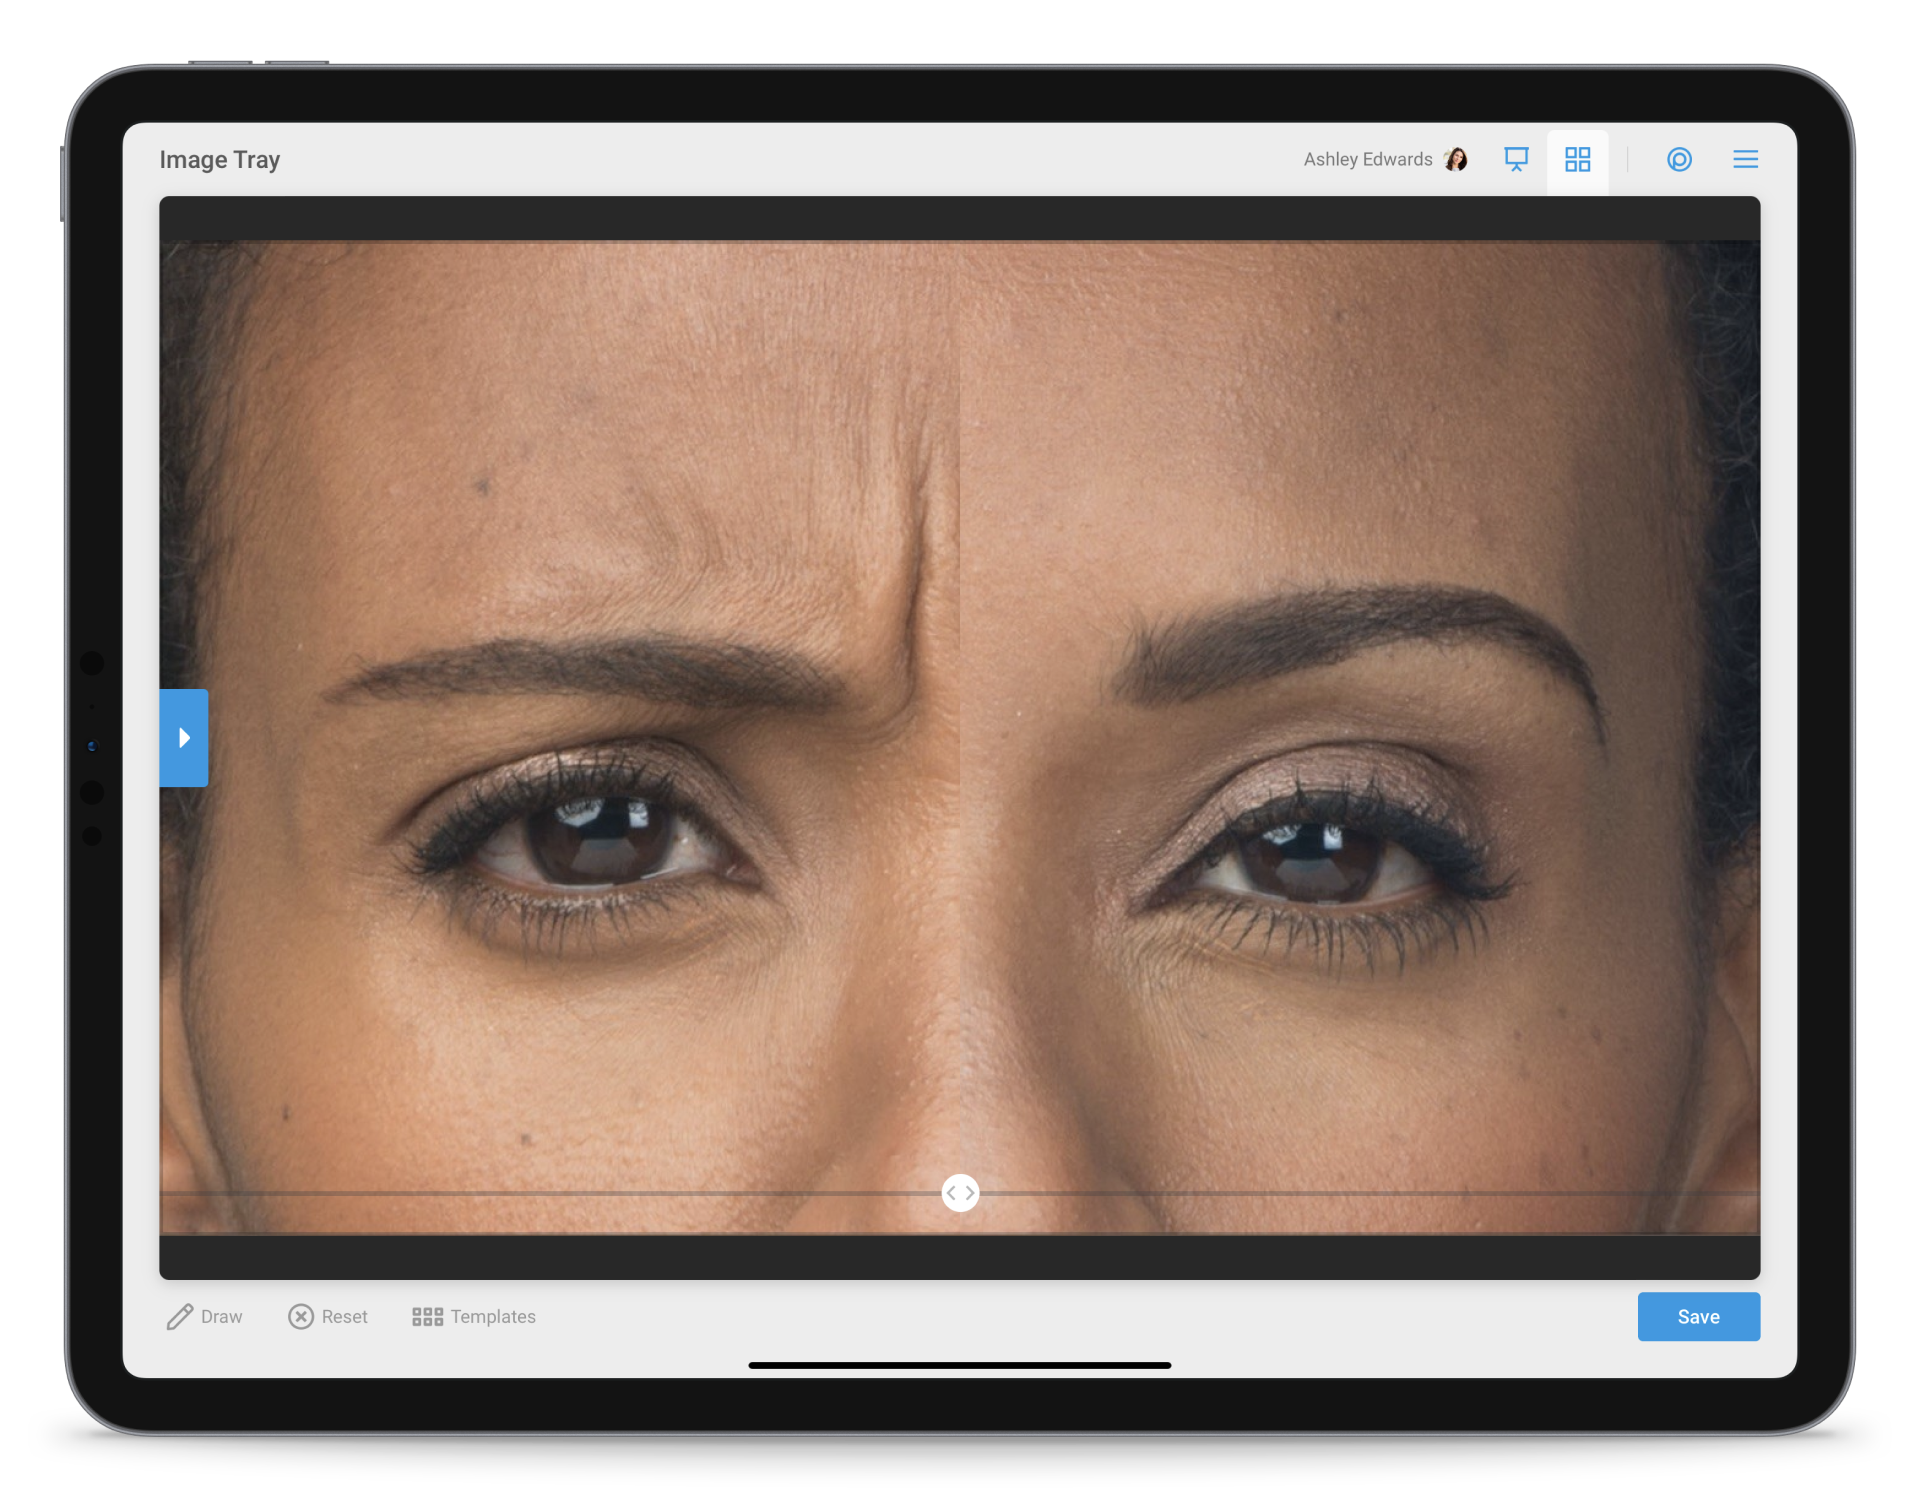Screen dimensions: 1920x1501
Task: Click the slider track right of handle
Action: tap(1360, 1193)
